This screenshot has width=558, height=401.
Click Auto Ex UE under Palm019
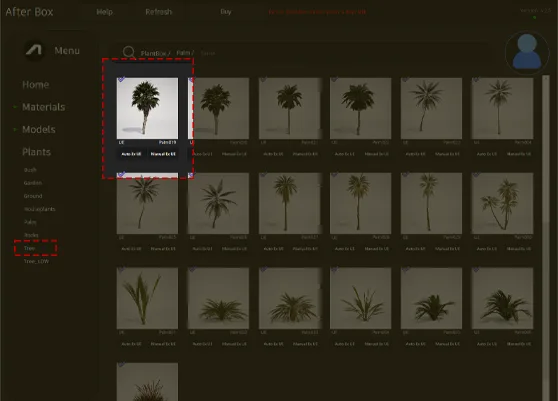pyautogui.click(x=131, y=154)
